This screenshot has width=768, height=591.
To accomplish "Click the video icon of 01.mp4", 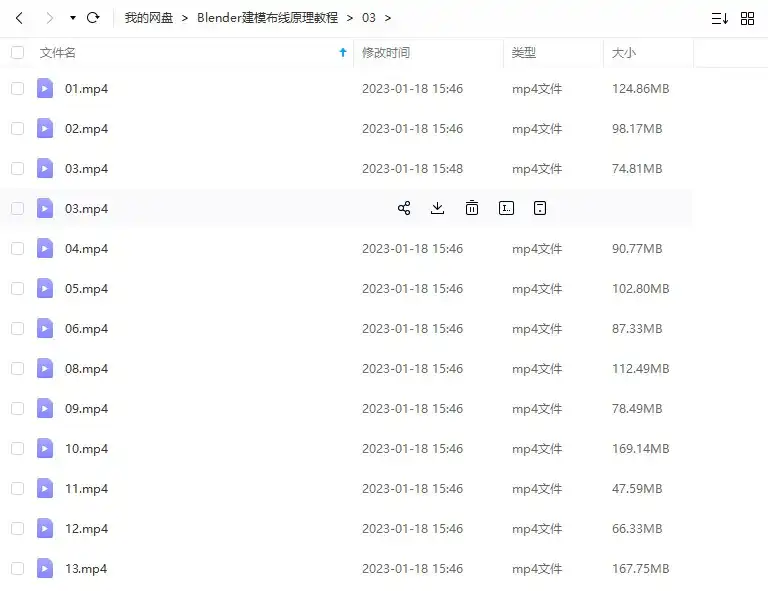I will click(45, 88).
